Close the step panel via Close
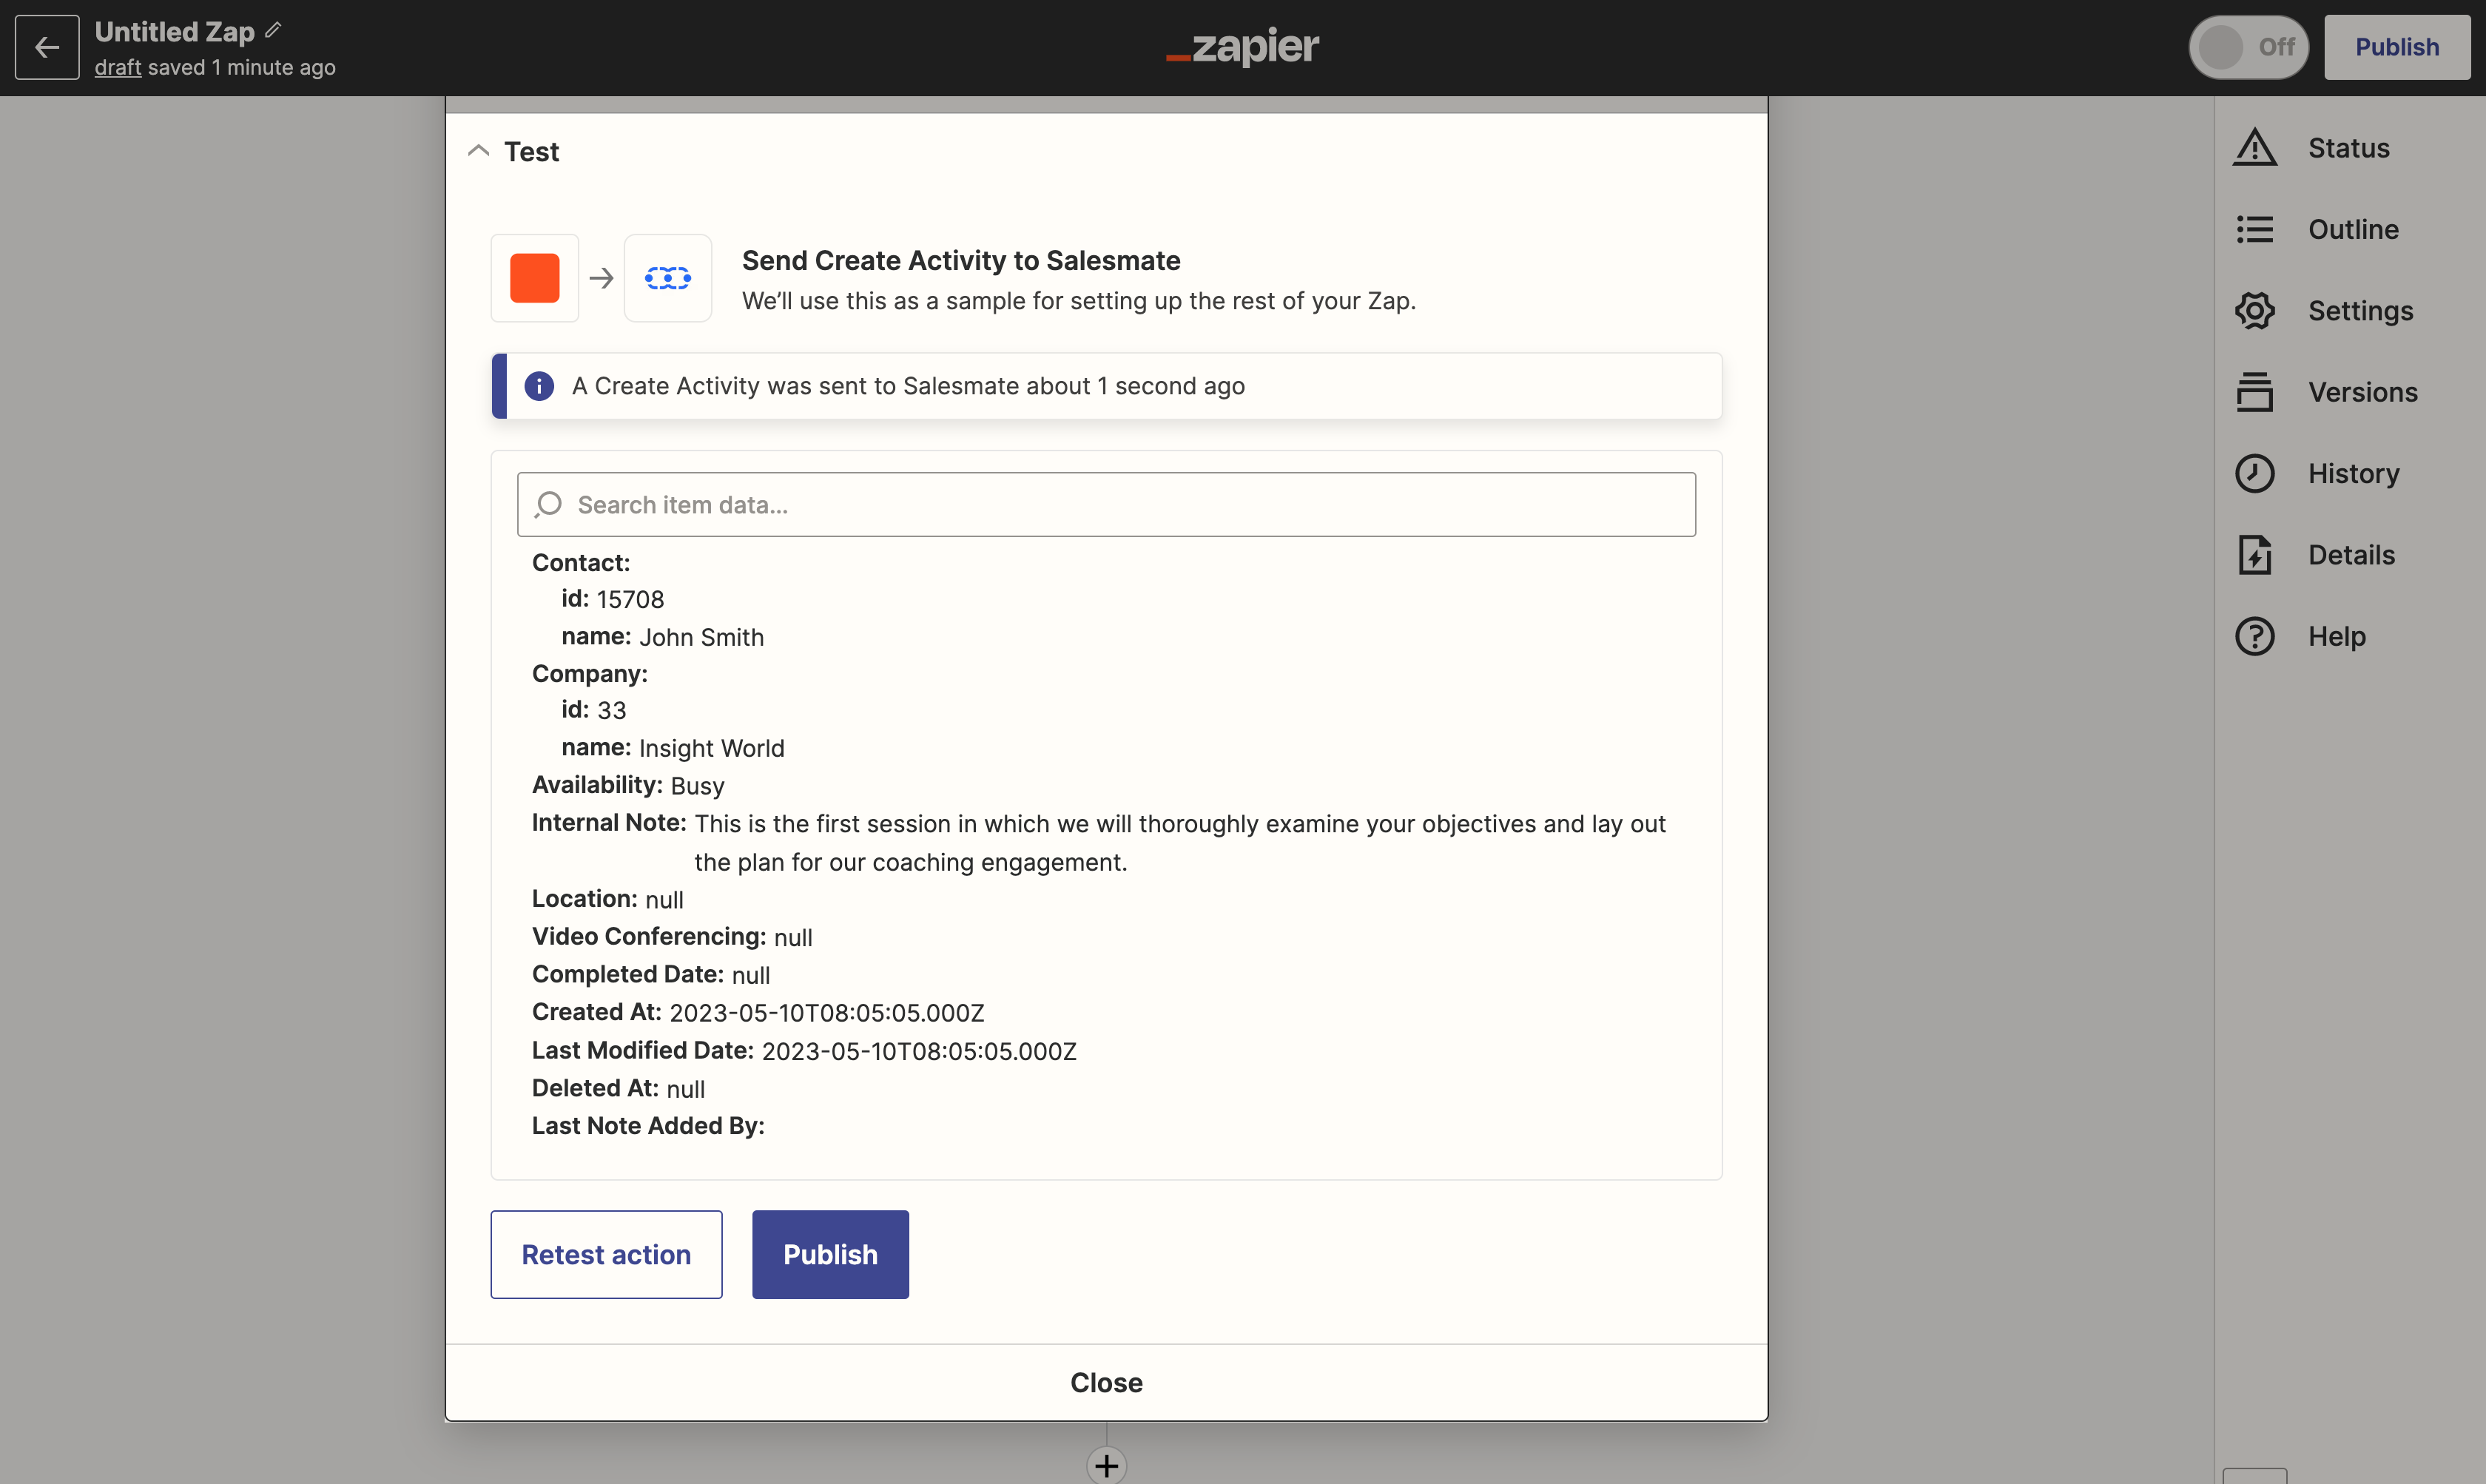The image size is (2486, 1484). pos(1106,1382)
